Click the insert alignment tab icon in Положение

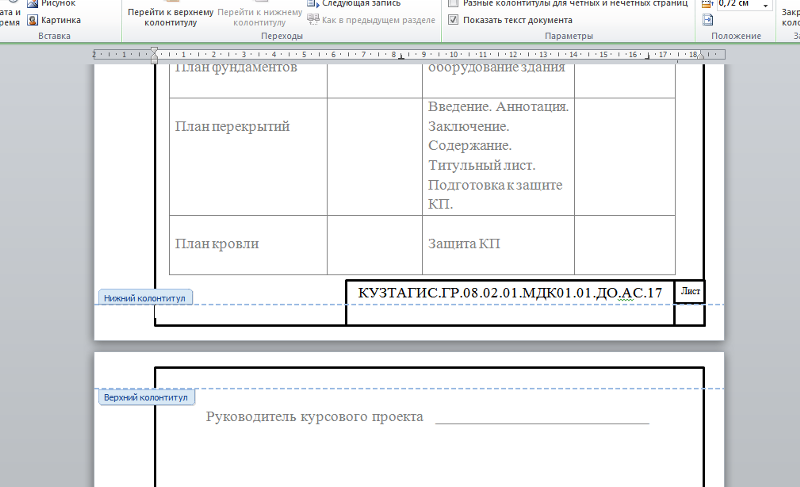click(708, 20)
